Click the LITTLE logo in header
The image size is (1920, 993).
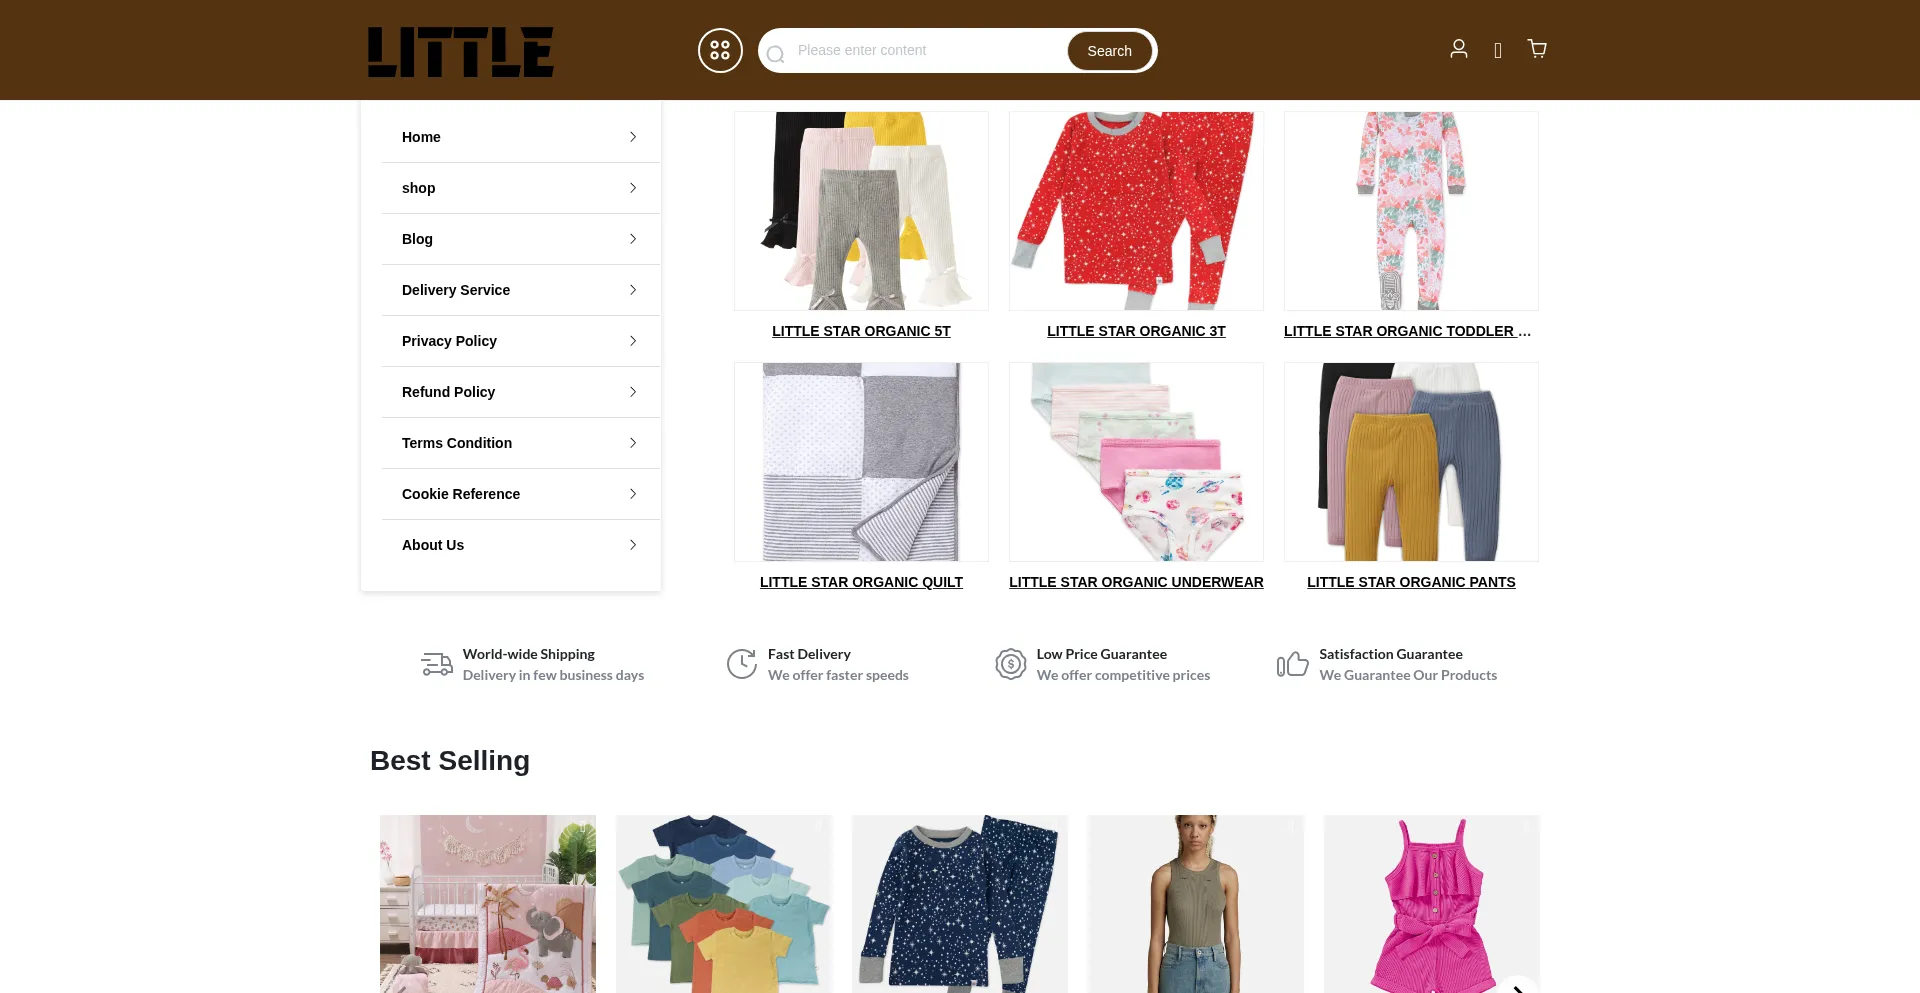[x=461, y=52]
